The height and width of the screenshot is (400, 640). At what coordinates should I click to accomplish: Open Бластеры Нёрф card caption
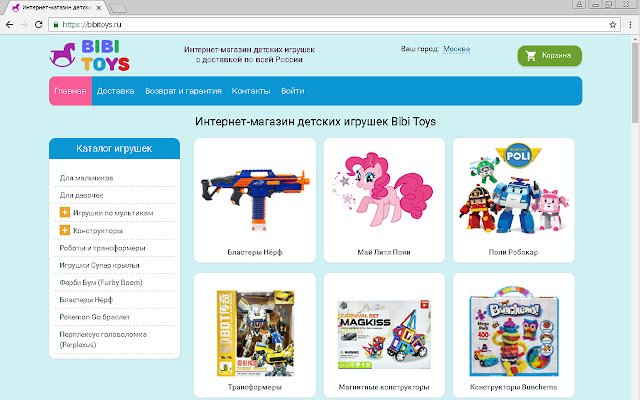coord(255,252)
